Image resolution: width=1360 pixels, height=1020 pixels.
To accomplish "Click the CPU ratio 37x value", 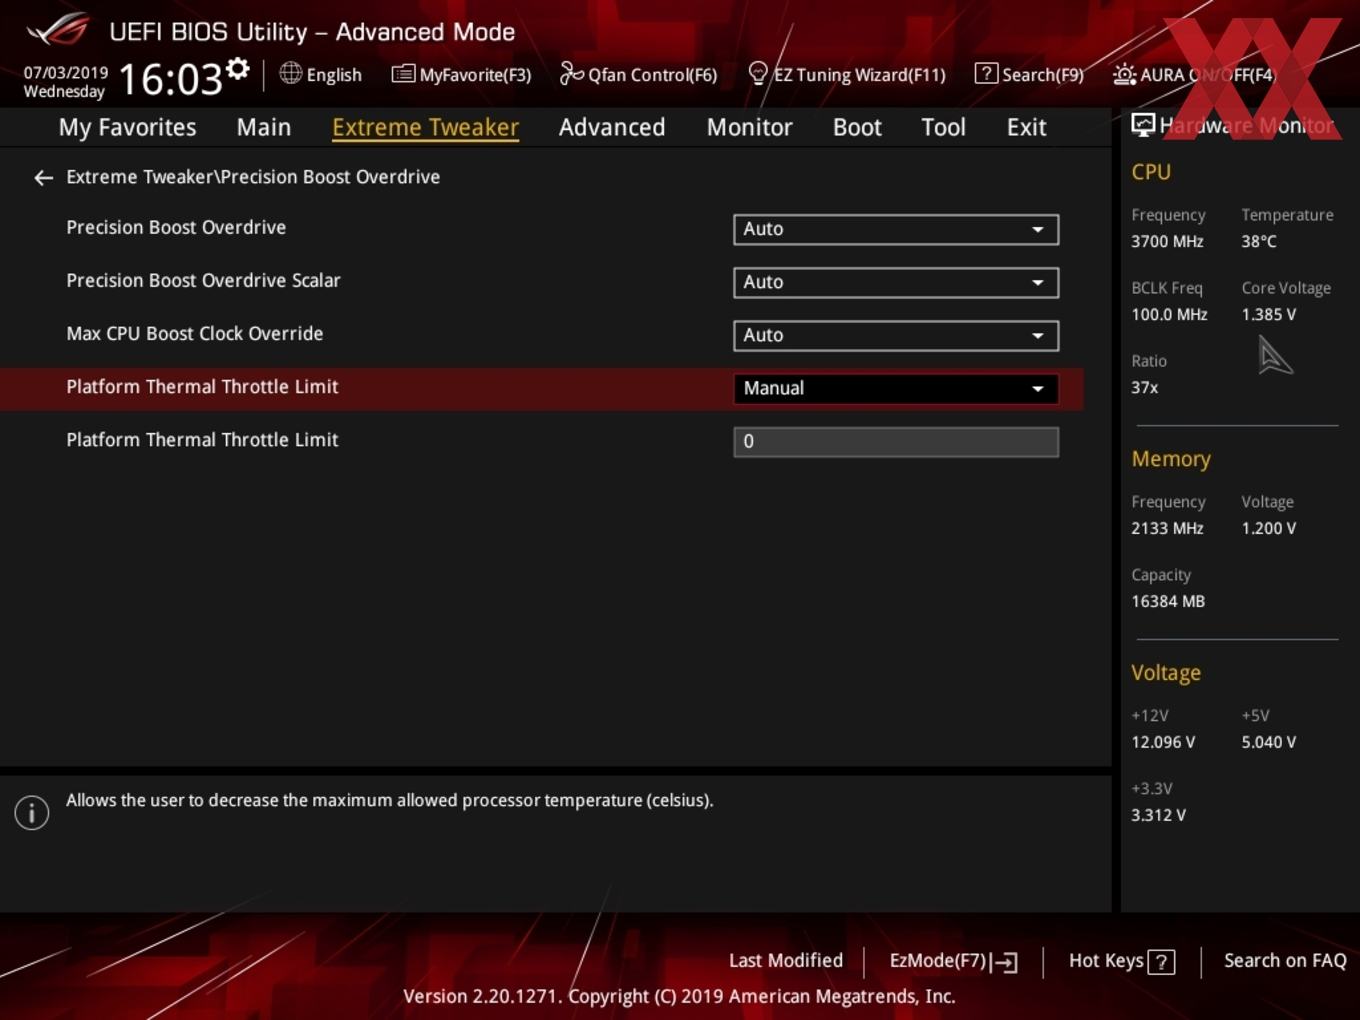I will tap(1144, 387).
